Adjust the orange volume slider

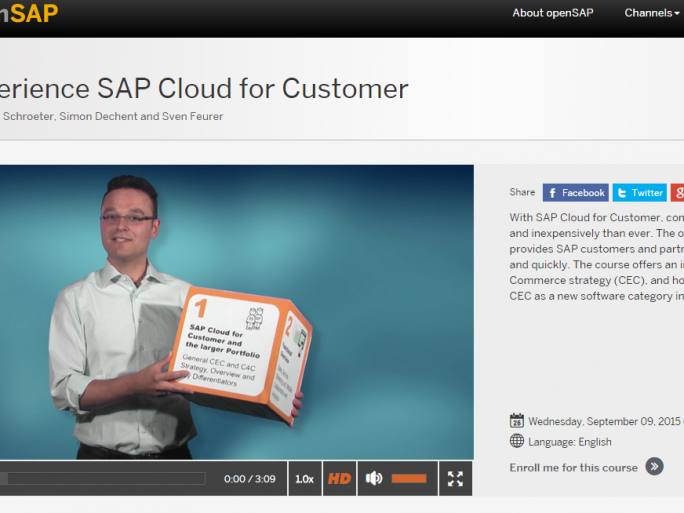tap(409, 479)
